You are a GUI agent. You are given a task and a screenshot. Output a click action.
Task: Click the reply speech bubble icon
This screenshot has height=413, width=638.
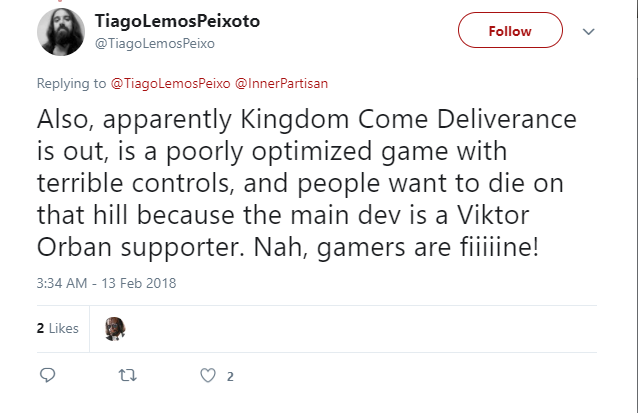coord(47,375)
